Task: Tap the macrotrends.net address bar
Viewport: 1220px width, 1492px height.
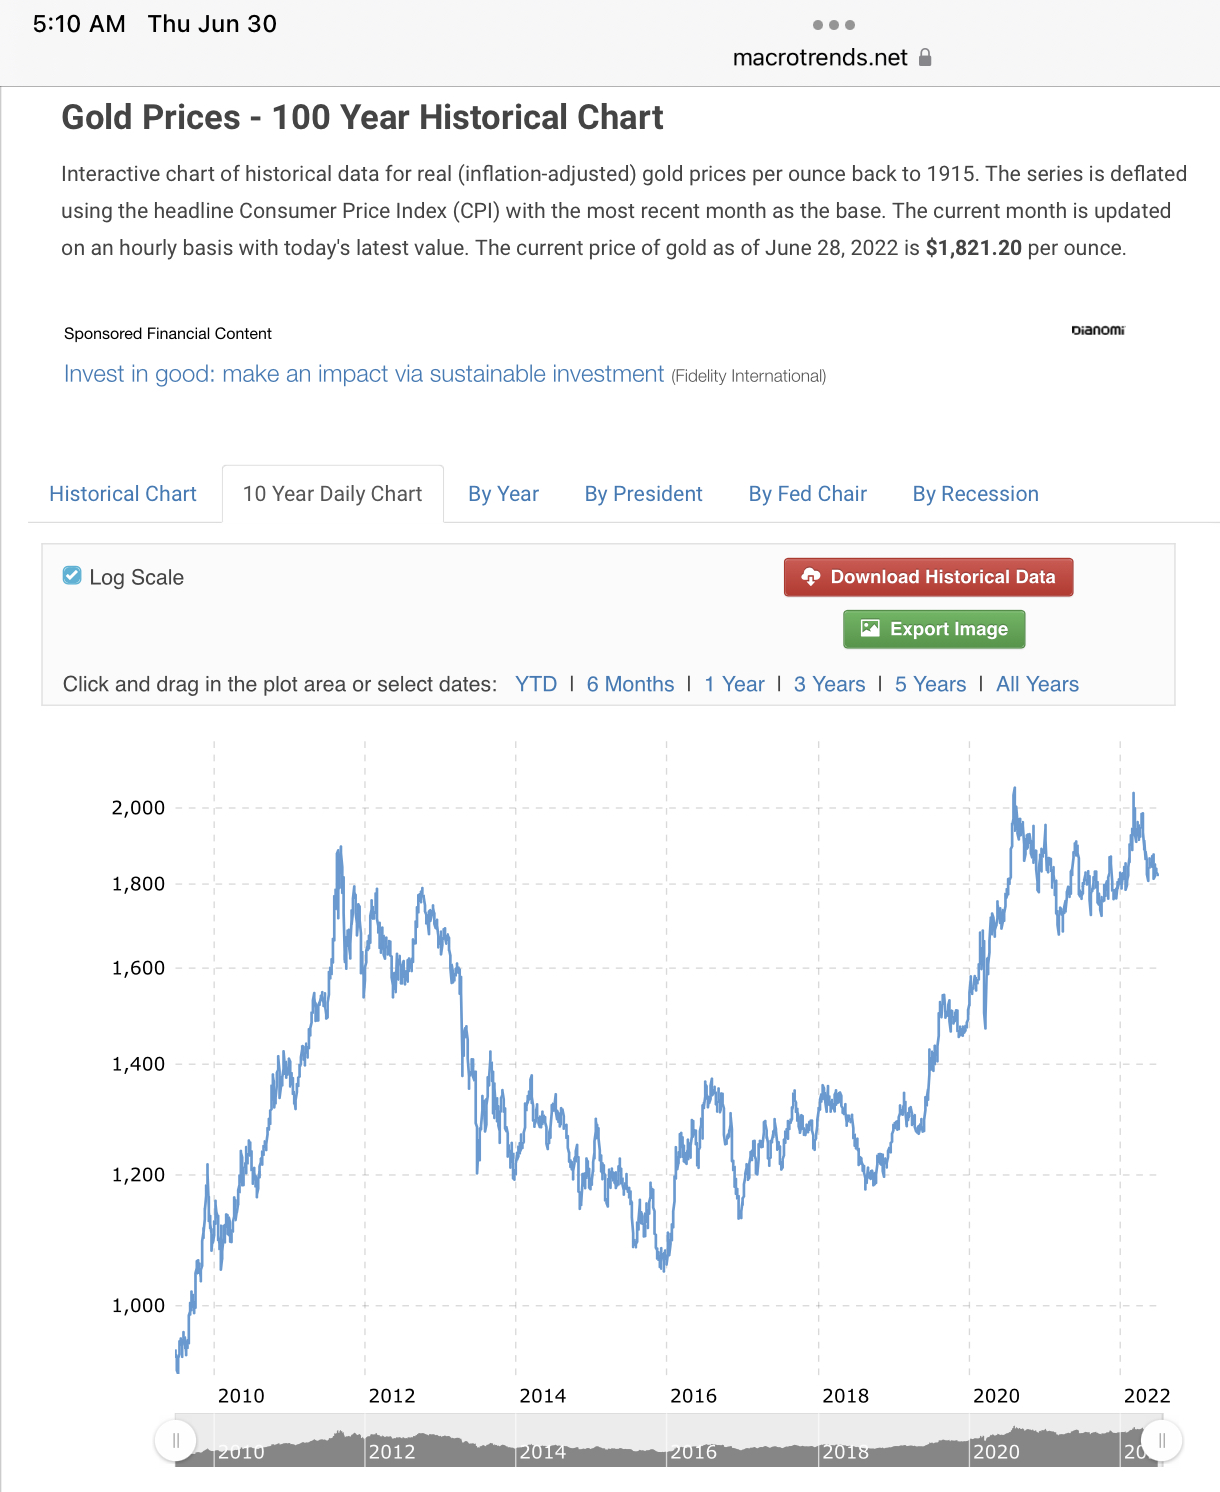Action: pyautogui.click(x=820, y=57)
